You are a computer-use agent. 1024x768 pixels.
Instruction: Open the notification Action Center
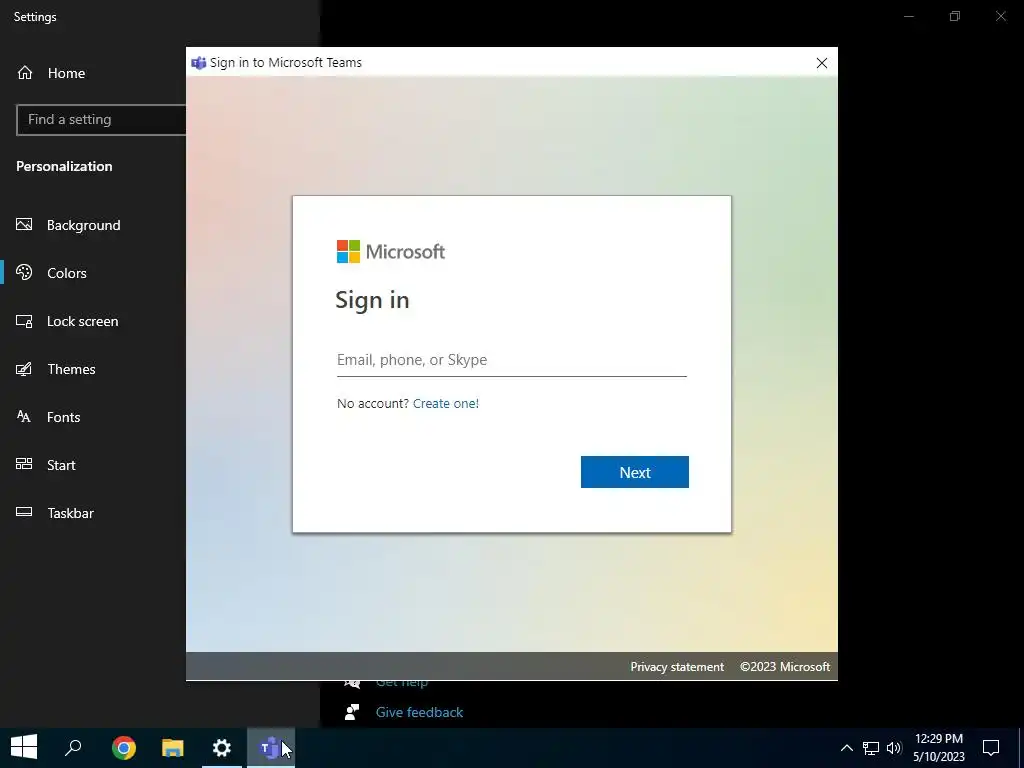pos(991,748)
